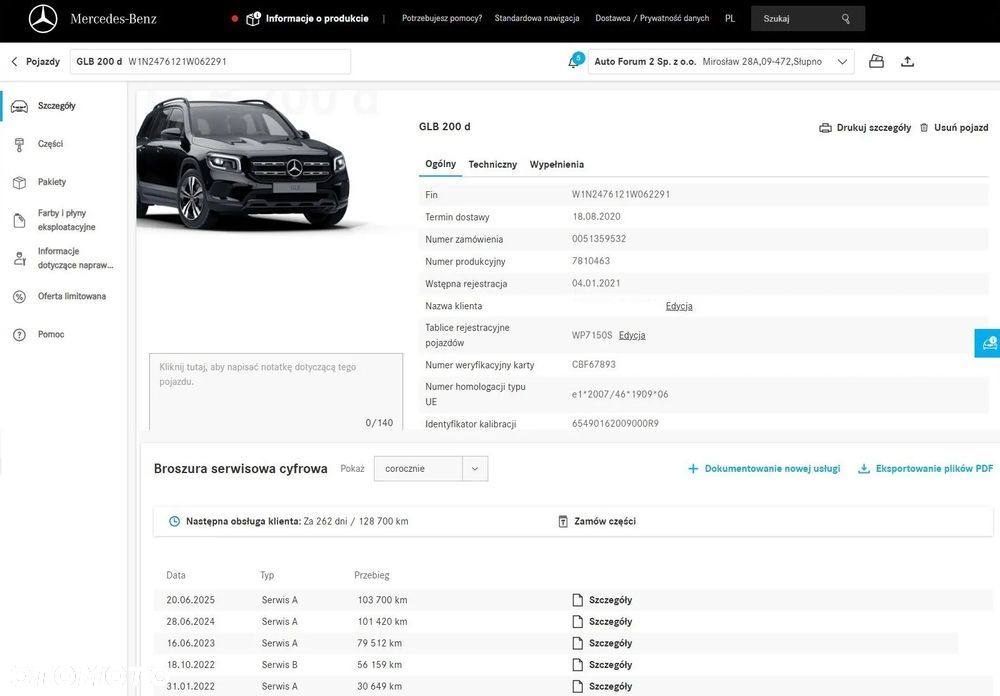Click Numer zamówienia value 0051359532
The image size is (1000, 696).
599,239
